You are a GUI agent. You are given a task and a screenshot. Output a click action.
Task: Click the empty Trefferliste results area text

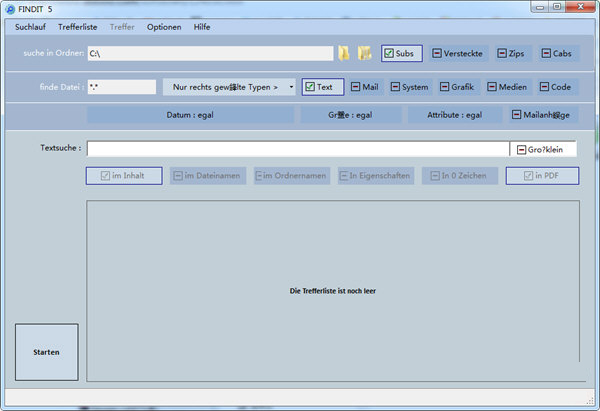click(333, 291)
